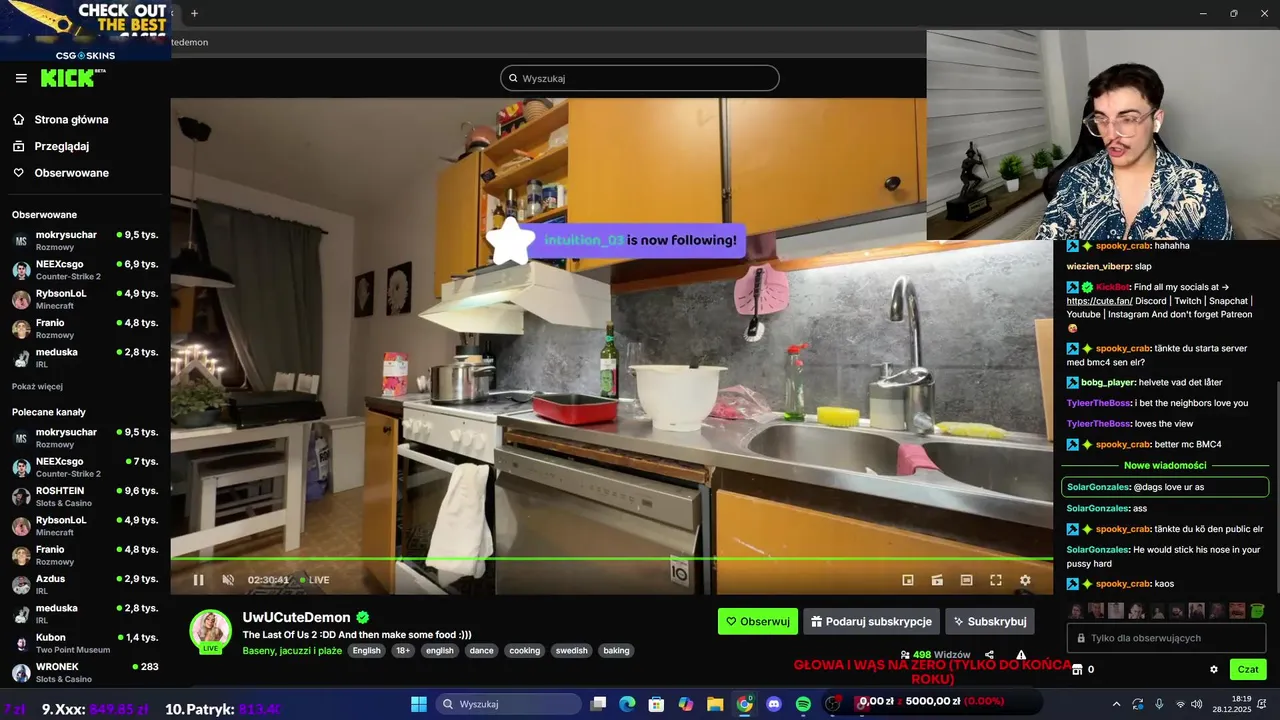The image size is (1280, 720).
Task: Open video player settings gear
Action: (x=1025, y=580)
